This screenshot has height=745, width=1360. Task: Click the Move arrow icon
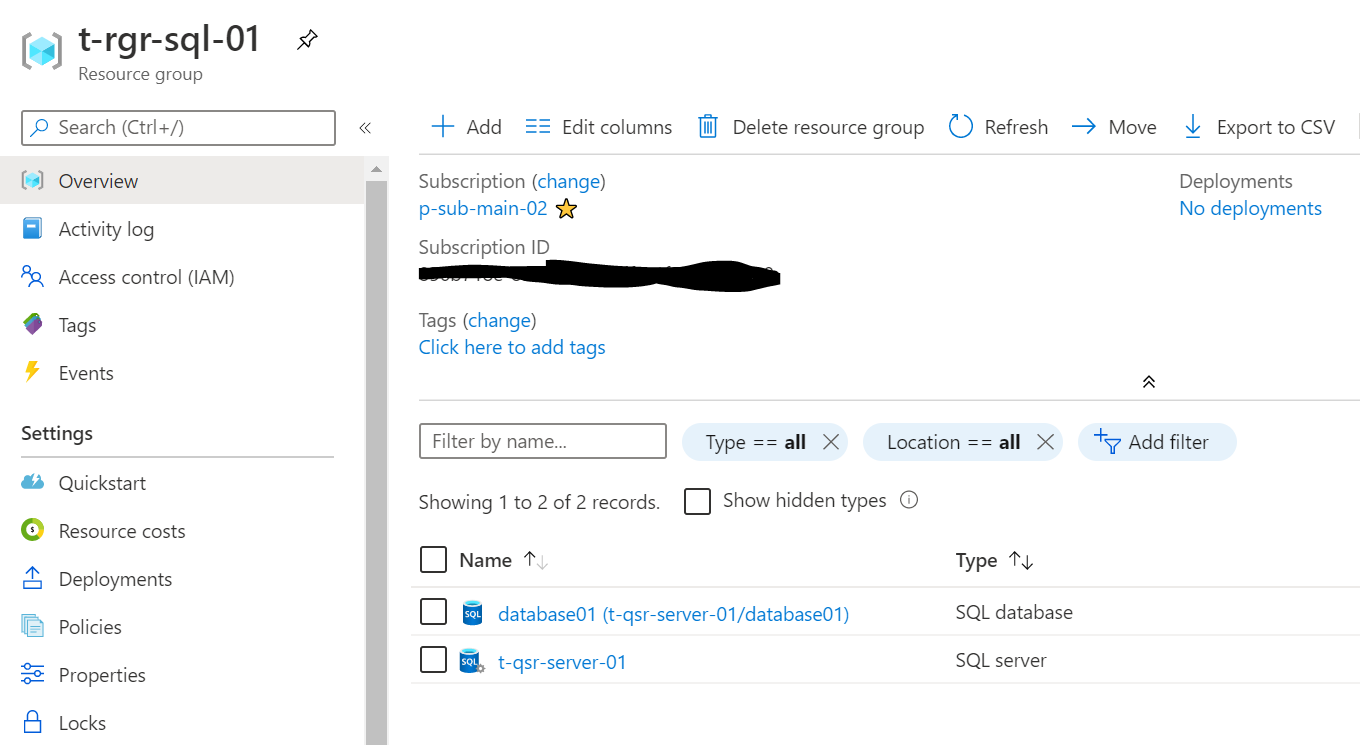point(1084,127)
